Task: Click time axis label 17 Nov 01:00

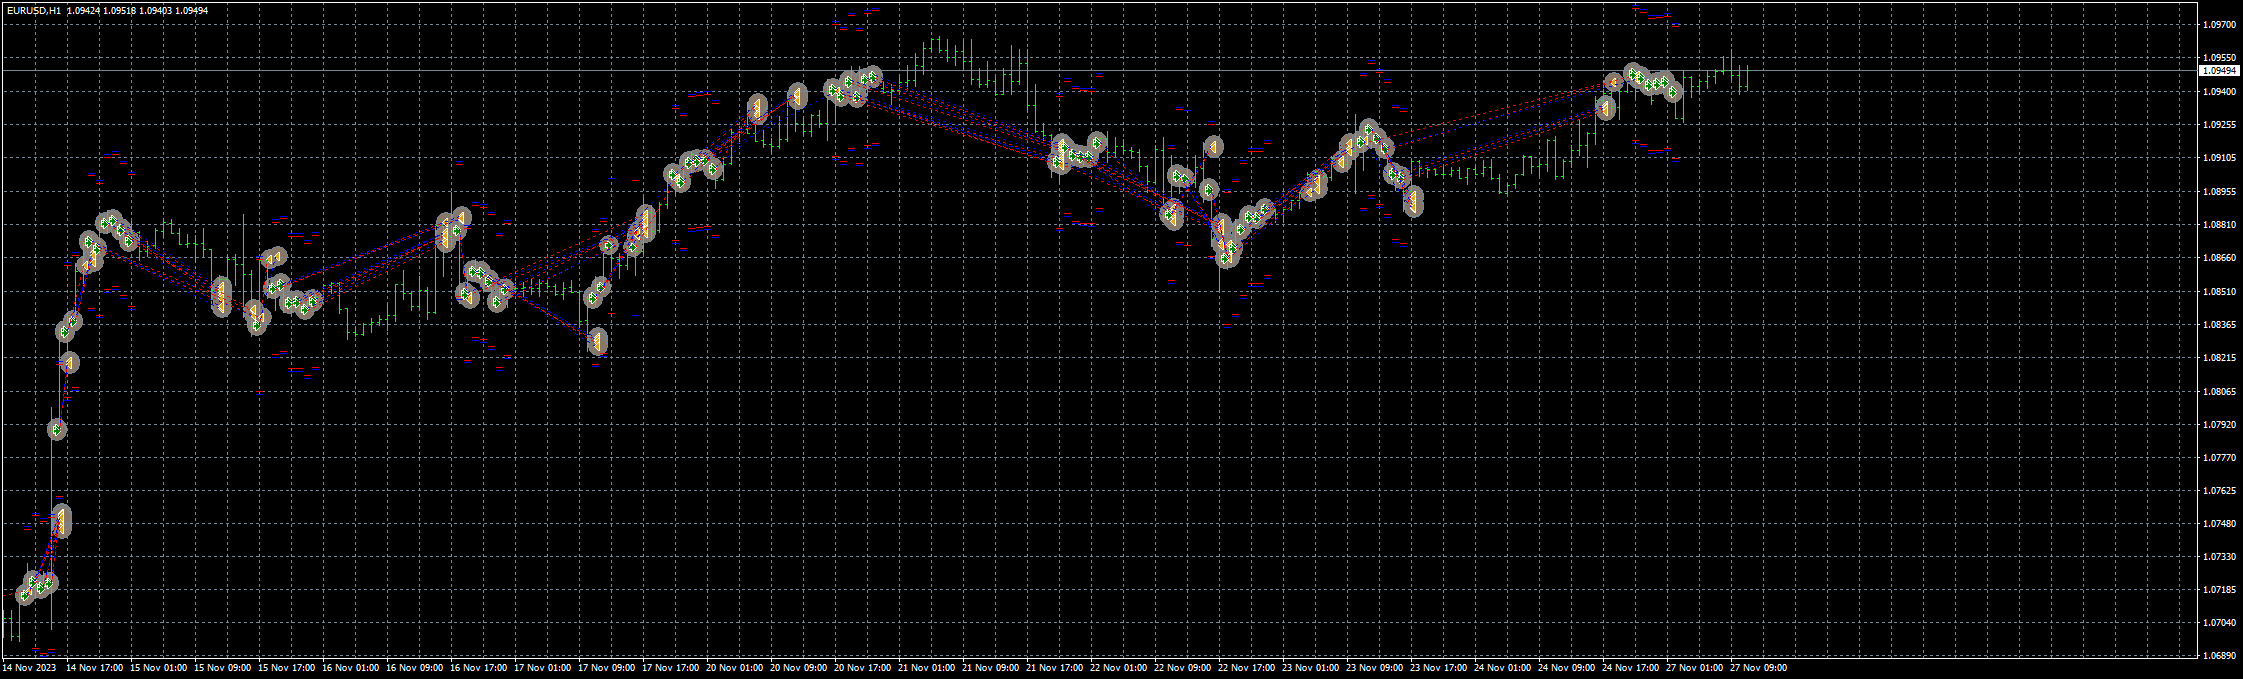Action: pyautogui.click(x=542, y=667)
